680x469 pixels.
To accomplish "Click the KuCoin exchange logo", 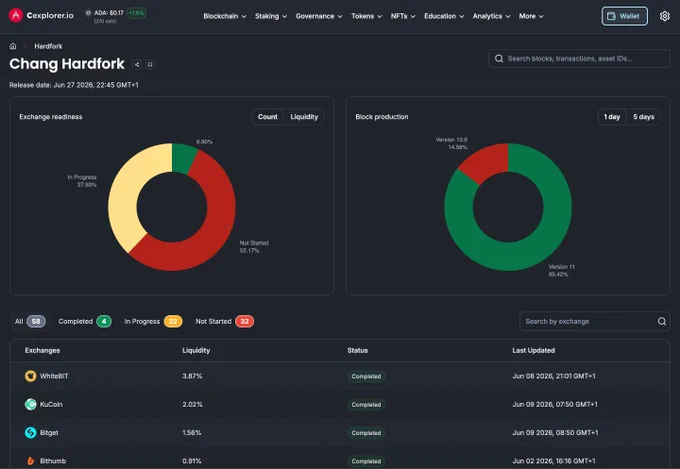I will tap(30, 404).
